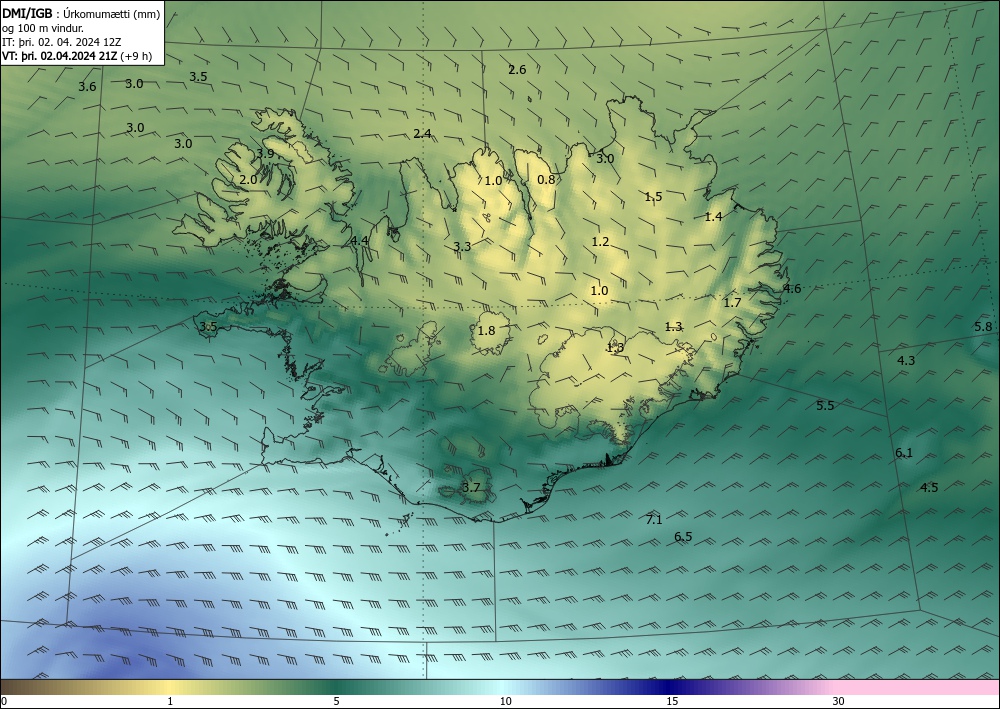Click the map value 1.4

point(713,217)
